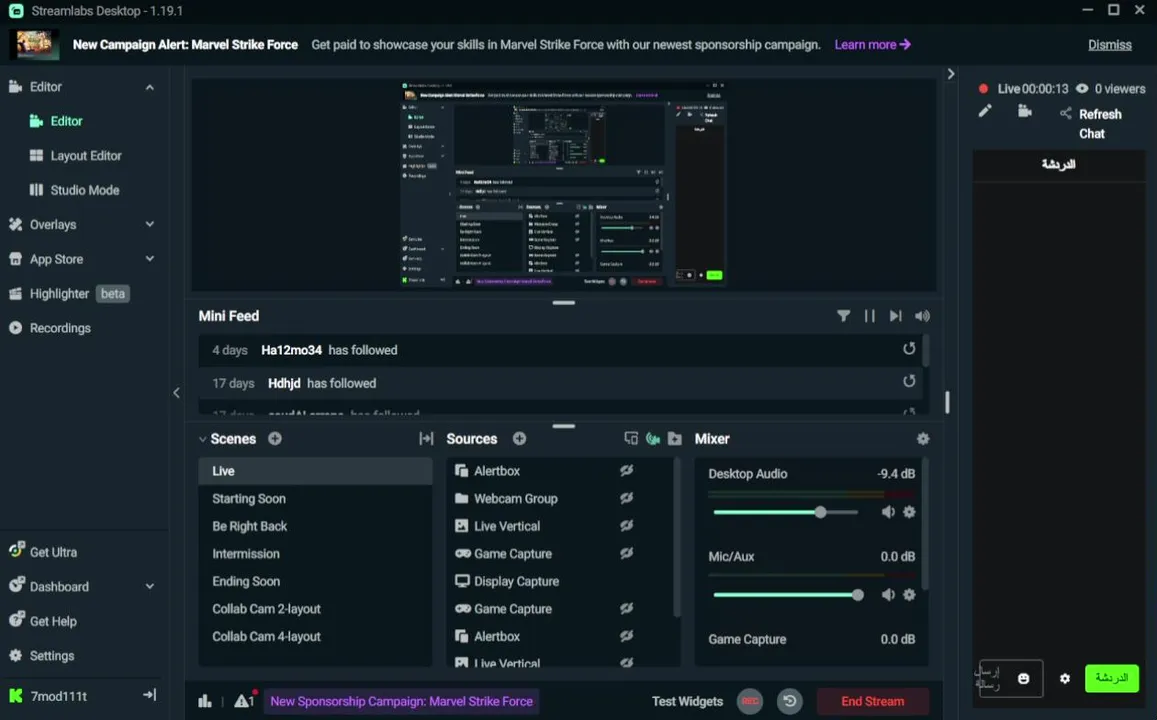Collapse the chat panel arrow

950,74
